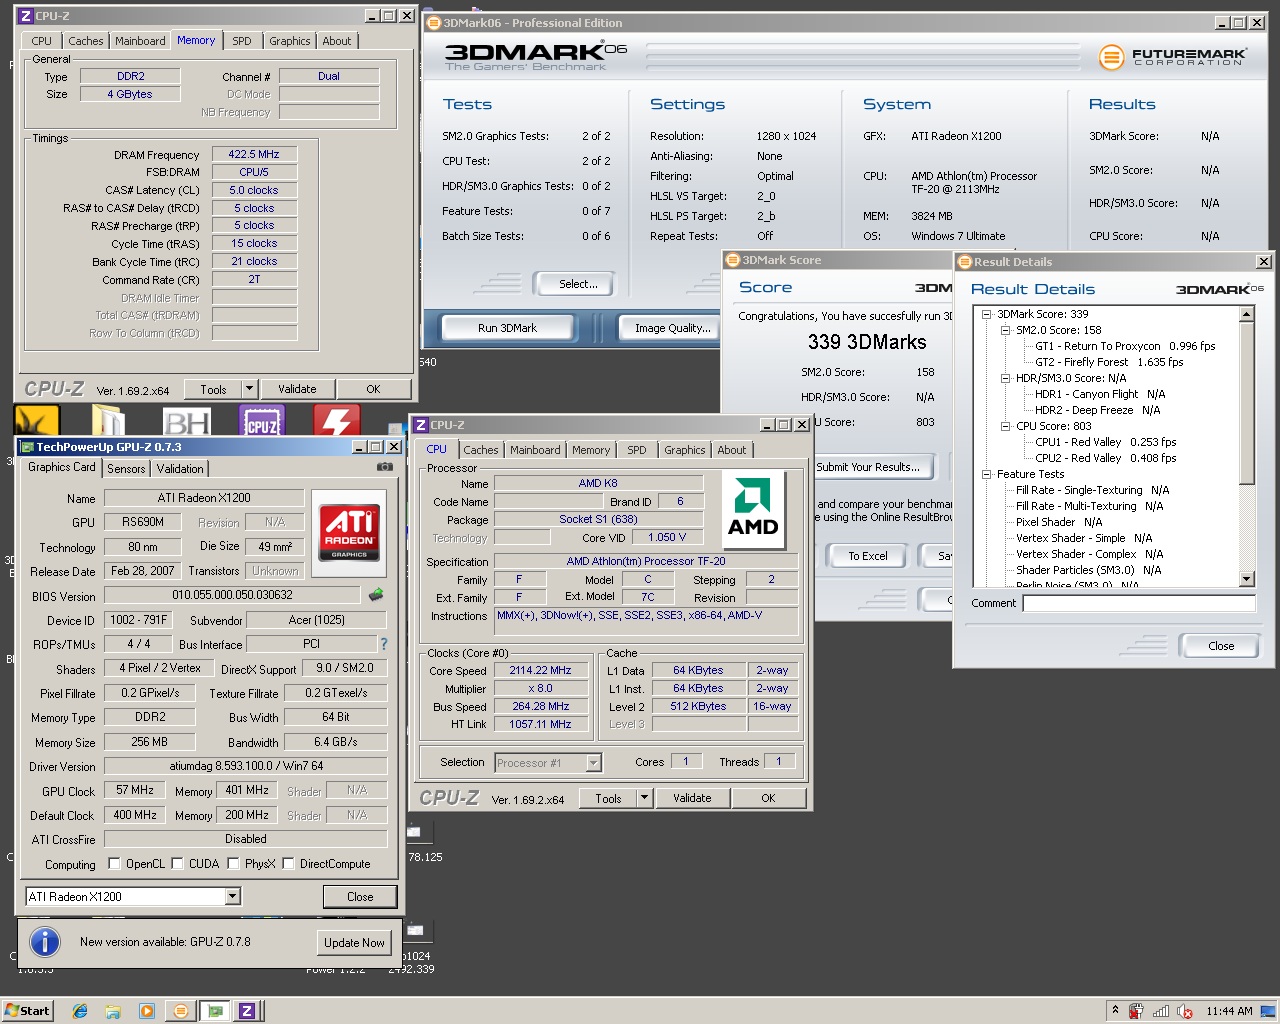Open Windows Explorer from the taskbar
Screen dimensions: 1280x1024
(x=113, y=1011)
